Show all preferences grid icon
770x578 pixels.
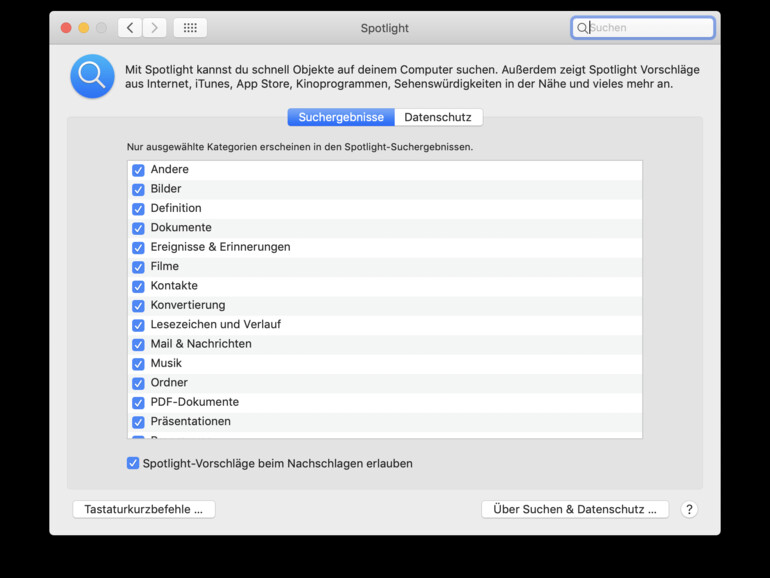pos(190,28)
